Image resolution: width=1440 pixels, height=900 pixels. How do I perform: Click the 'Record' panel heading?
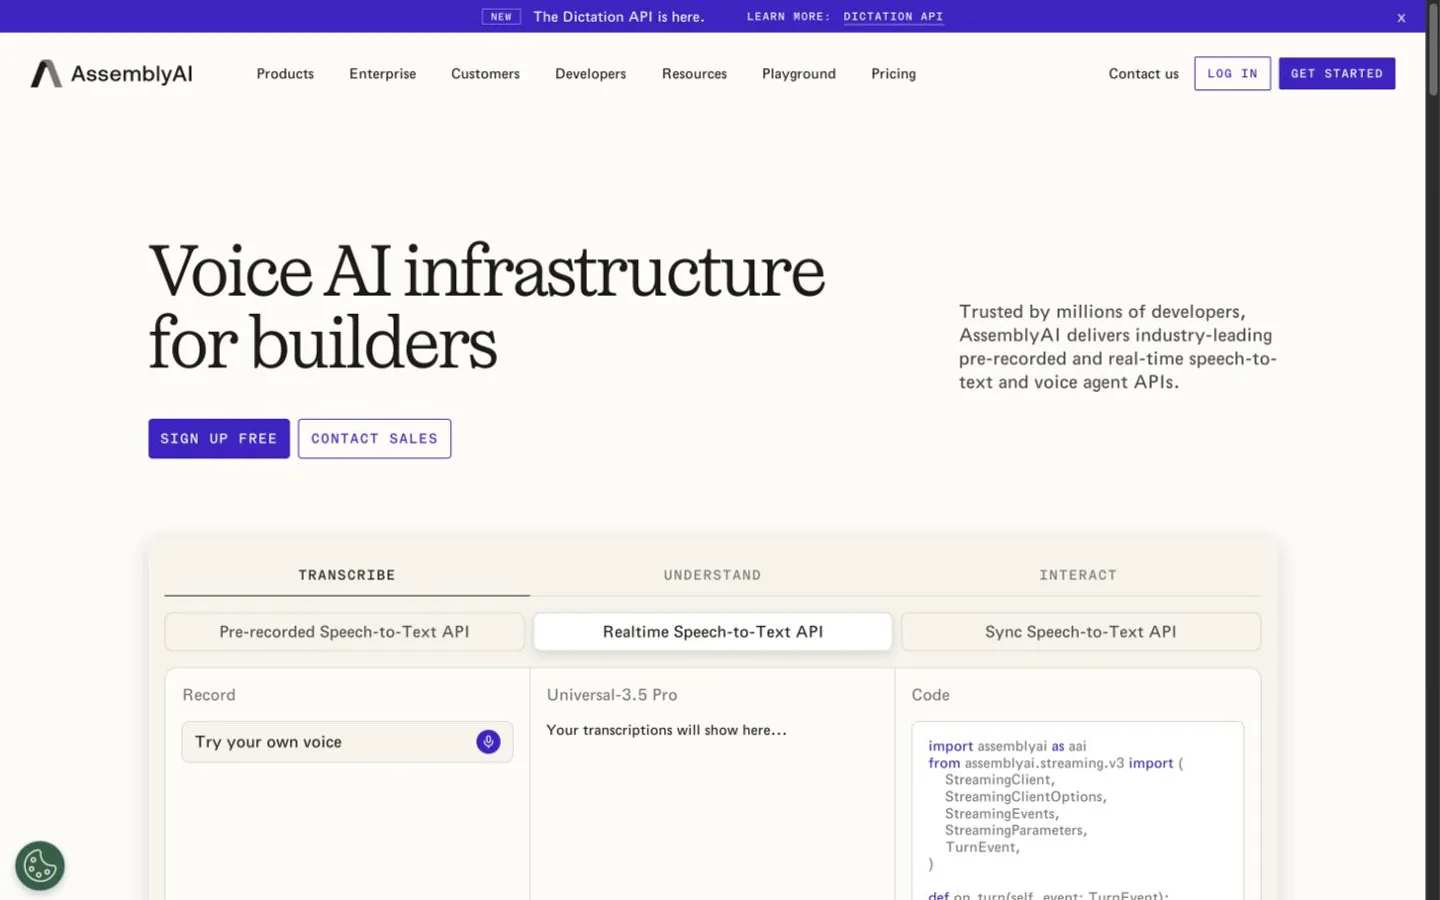(209, 695)
